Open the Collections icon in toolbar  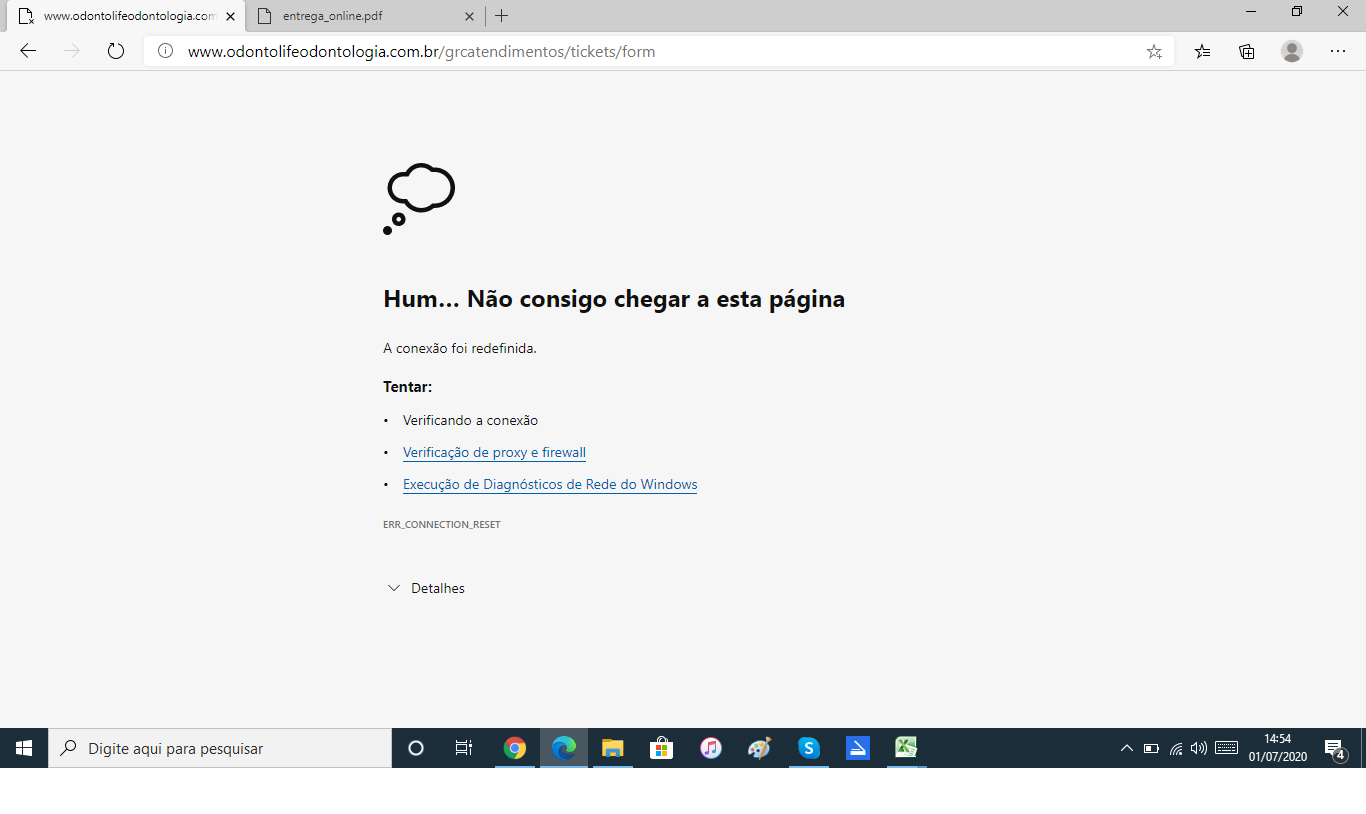tap(1247, 52)
